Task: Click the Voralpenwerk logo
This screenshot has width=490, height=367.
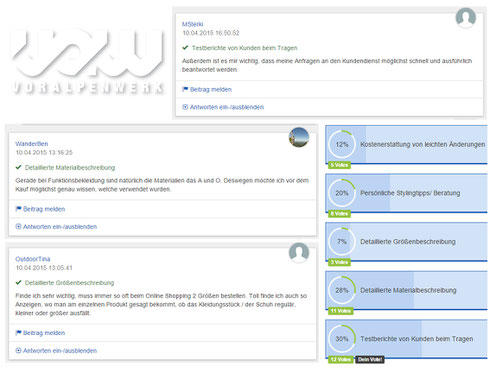Action: [88, 60]
